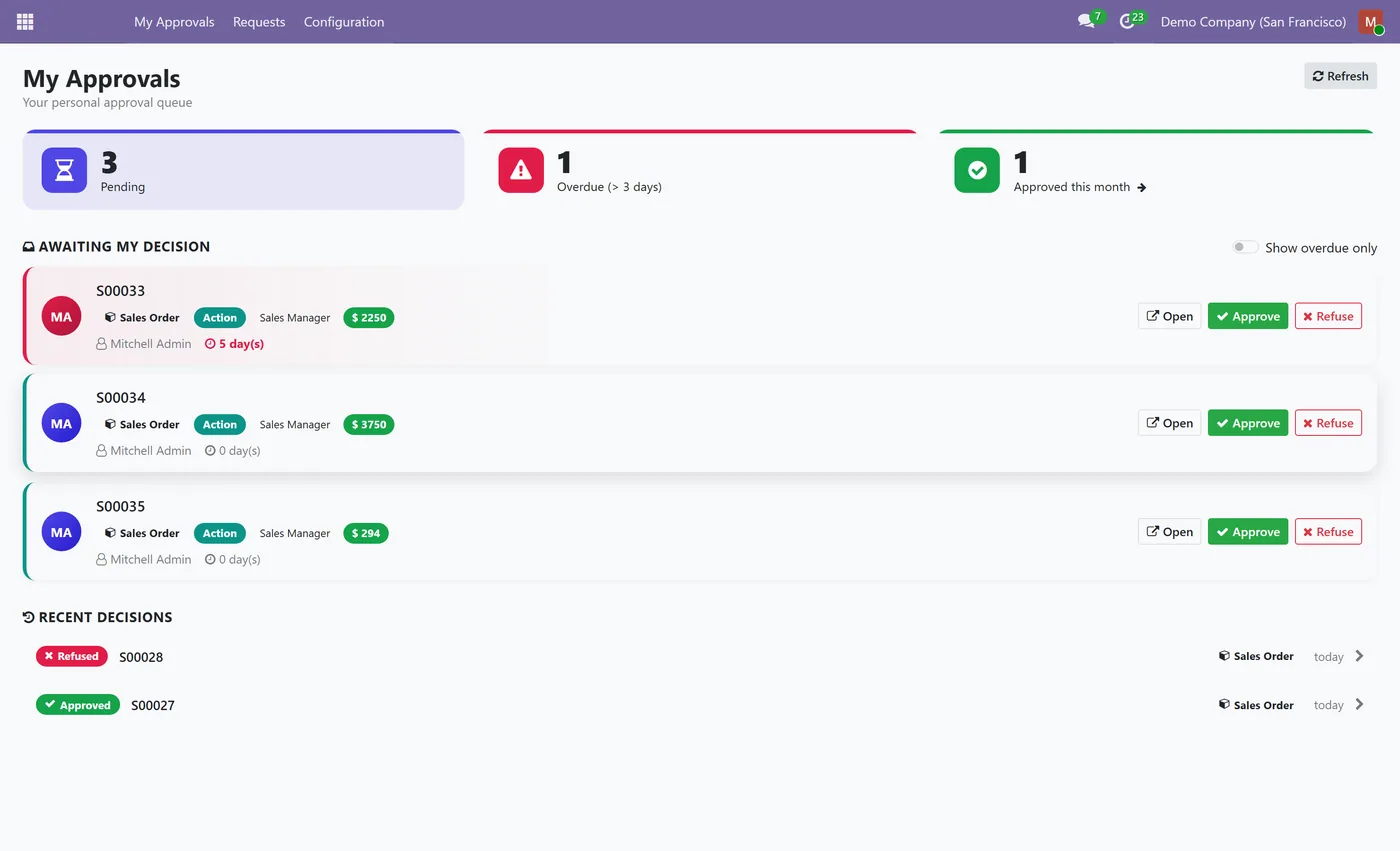
Task: Click the Action badge on S00034
Action: (220, 424)
